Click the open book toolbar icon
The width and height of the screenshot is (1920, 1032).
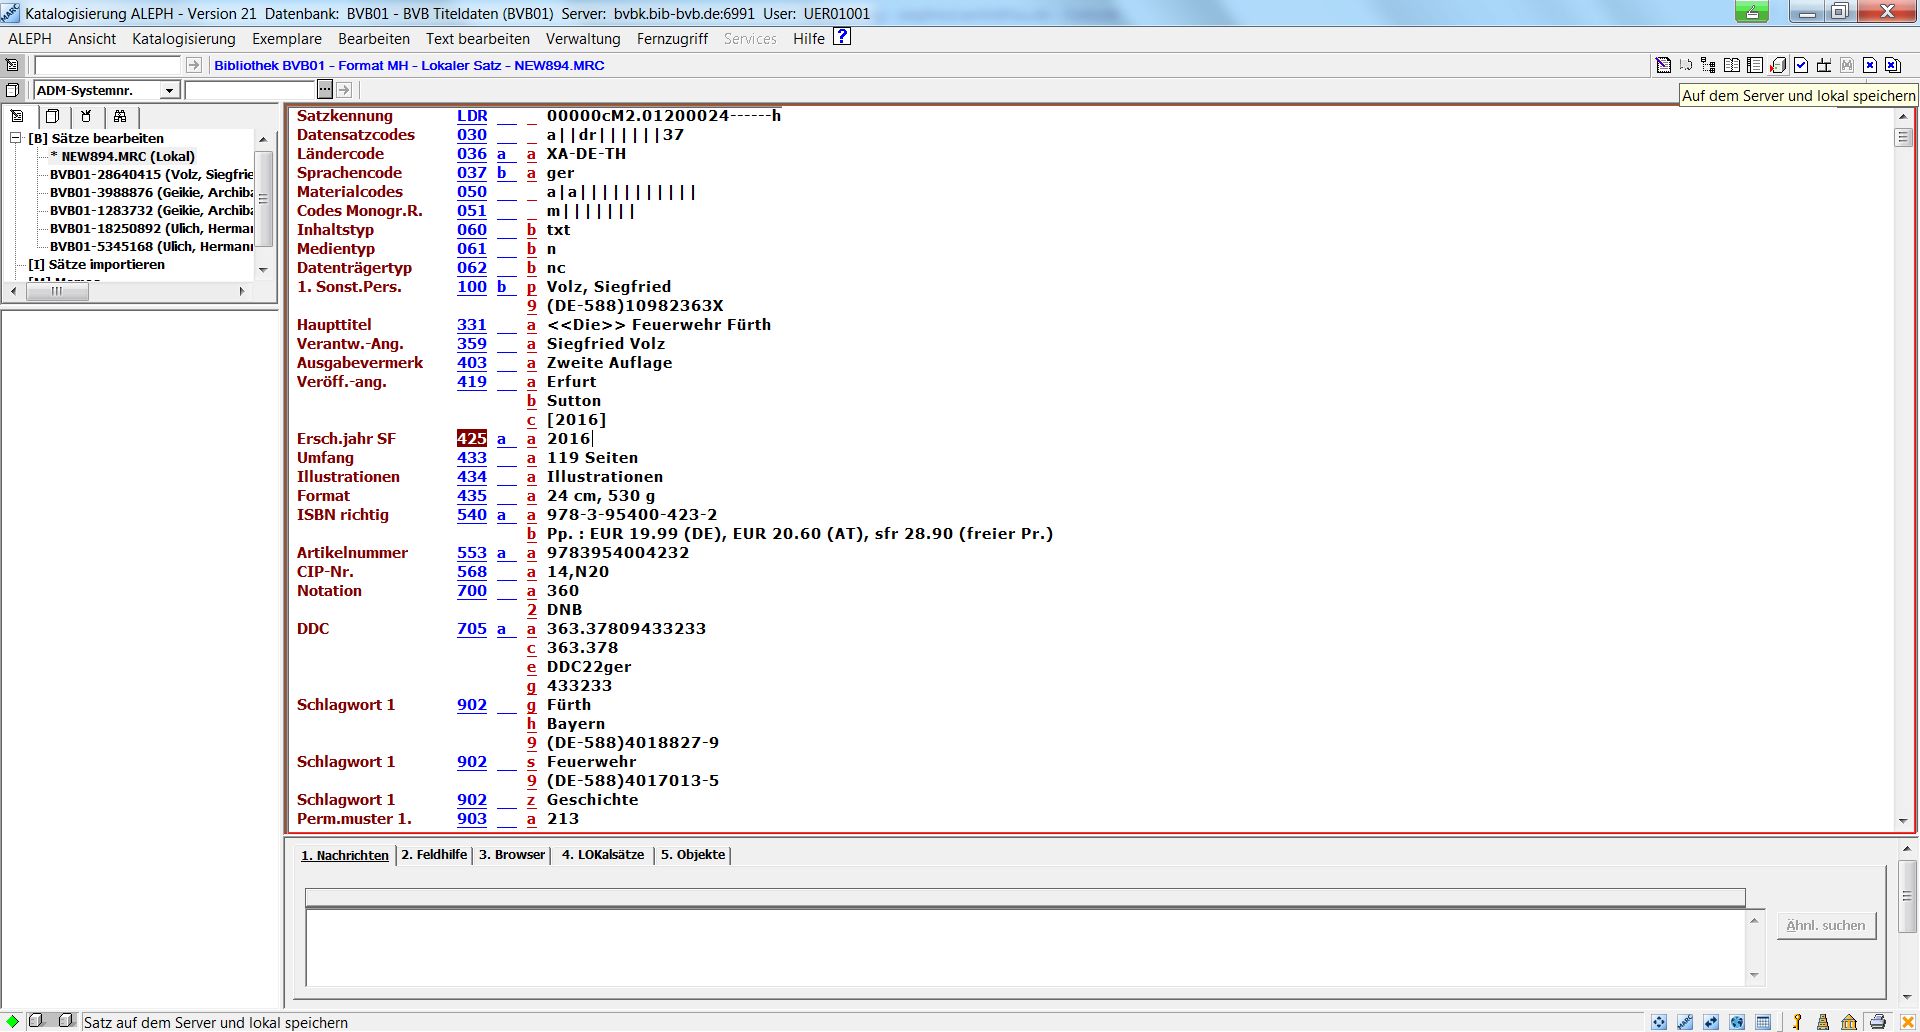point(1732,66)
